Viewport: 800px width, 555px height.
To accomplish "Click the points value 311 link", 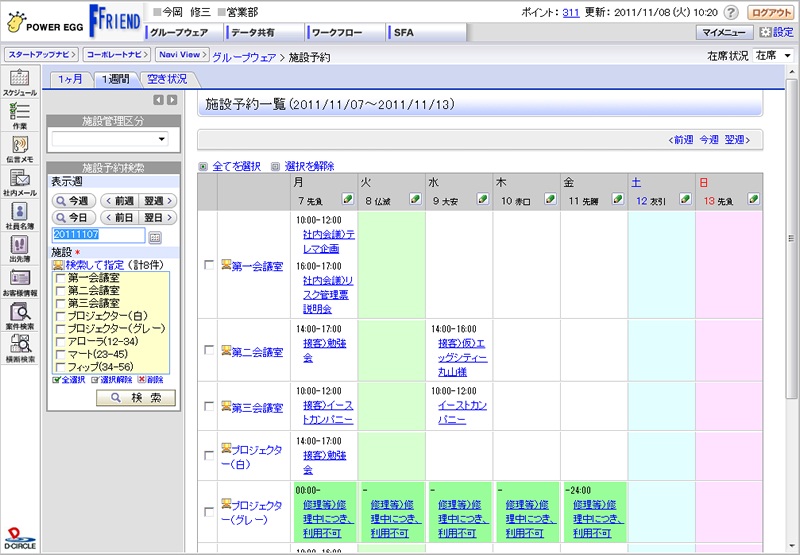I will [571, 12].
